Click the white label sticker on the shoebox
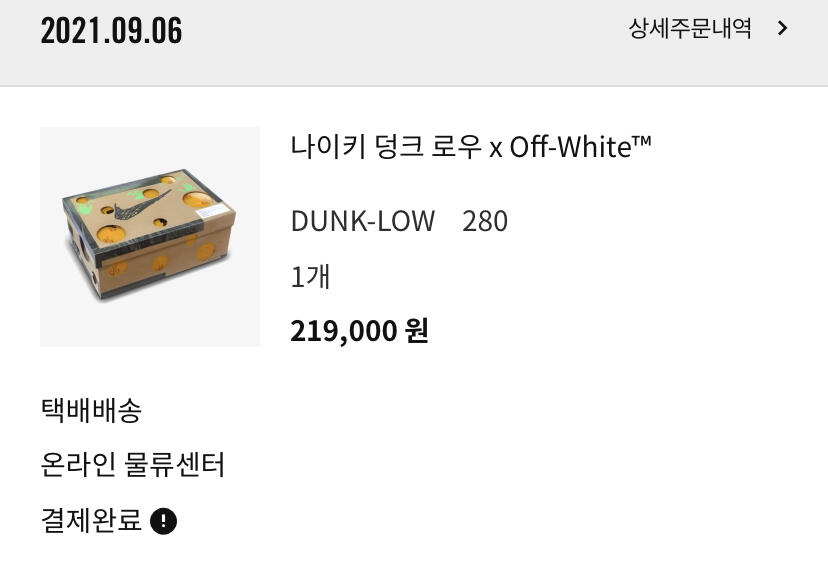This screenshot has width=828, height=573. [x=214, y=210]
